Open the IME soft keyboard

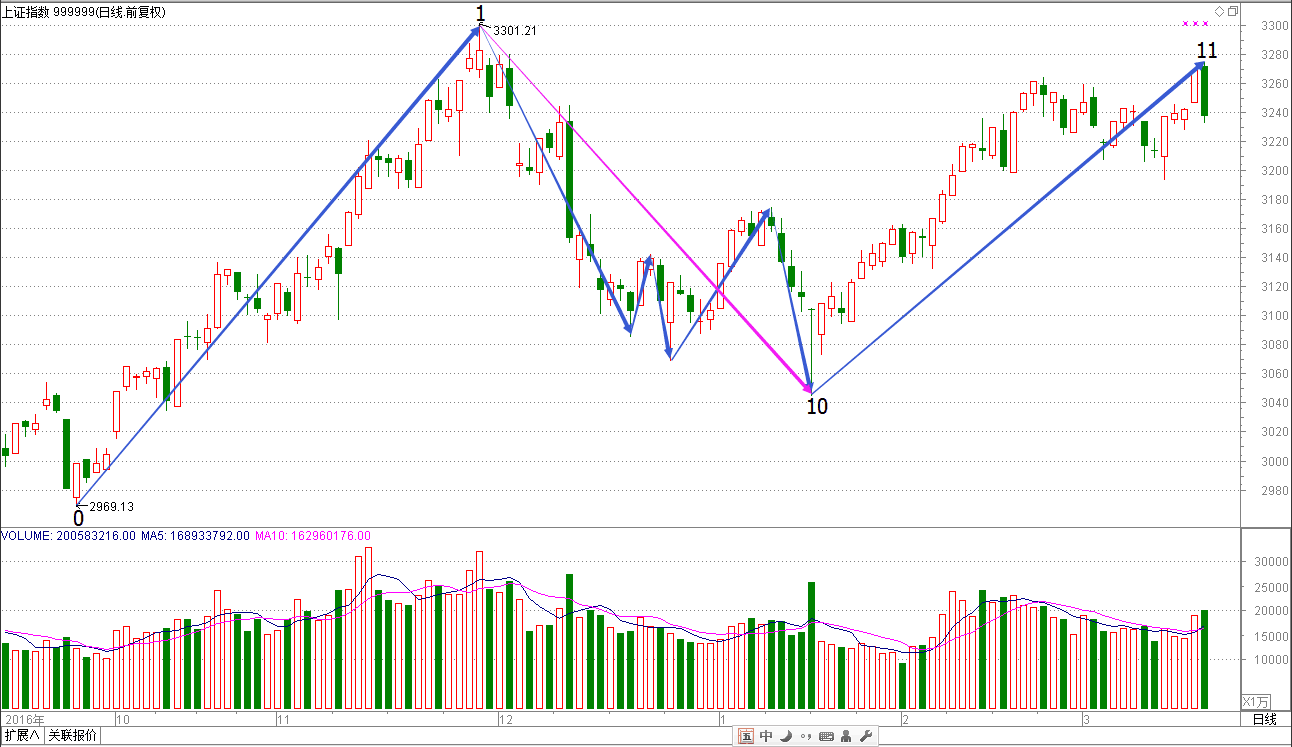click(x=826, y=737)
